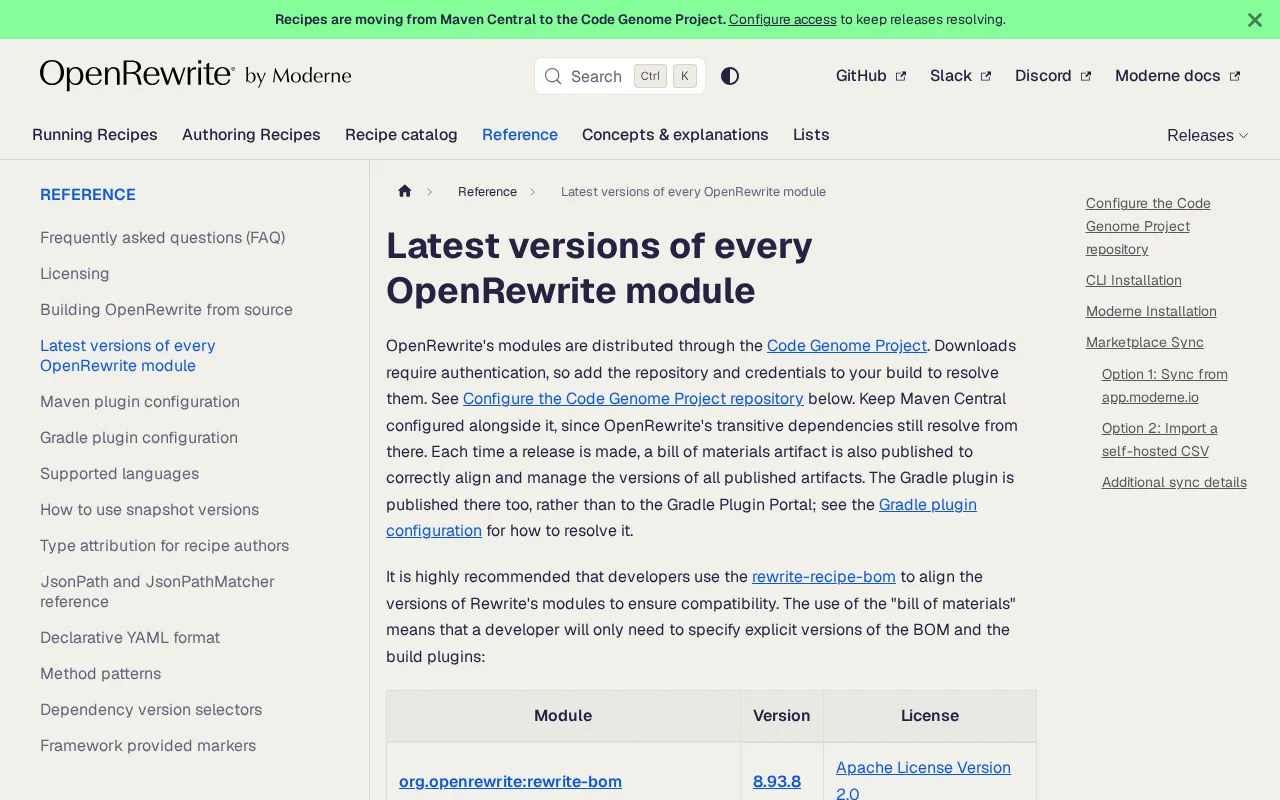Screen dimensions: 1280x800
Task: Open the Slack link in the header
Action: click(960, 76)
